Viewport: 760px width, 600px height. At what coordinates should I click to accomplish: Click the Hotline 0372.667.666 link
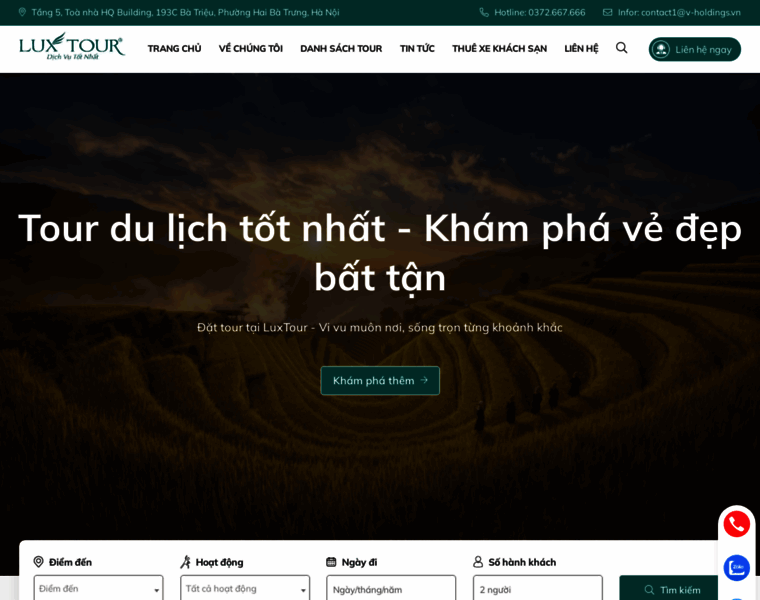click(x=539, y=12)
